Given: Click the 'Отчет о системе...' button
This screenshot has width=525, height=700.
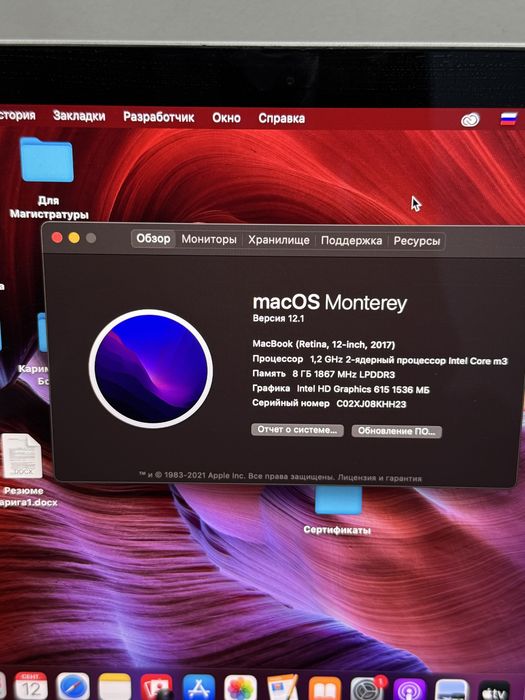Looking at the screenshot, I should coord(297,430).
